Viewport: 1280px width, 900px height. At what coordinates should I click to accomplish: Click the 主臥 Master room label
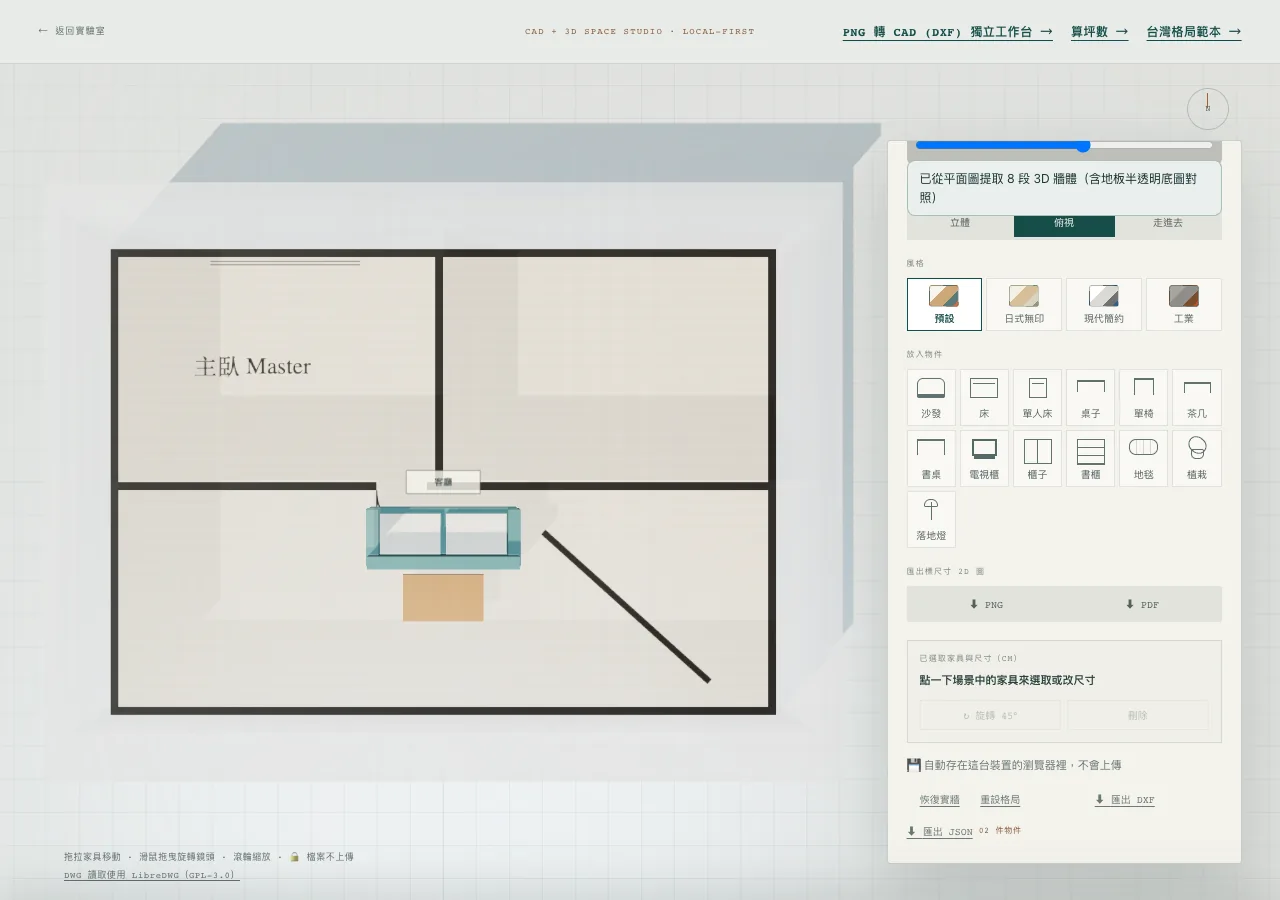point(253,367)
